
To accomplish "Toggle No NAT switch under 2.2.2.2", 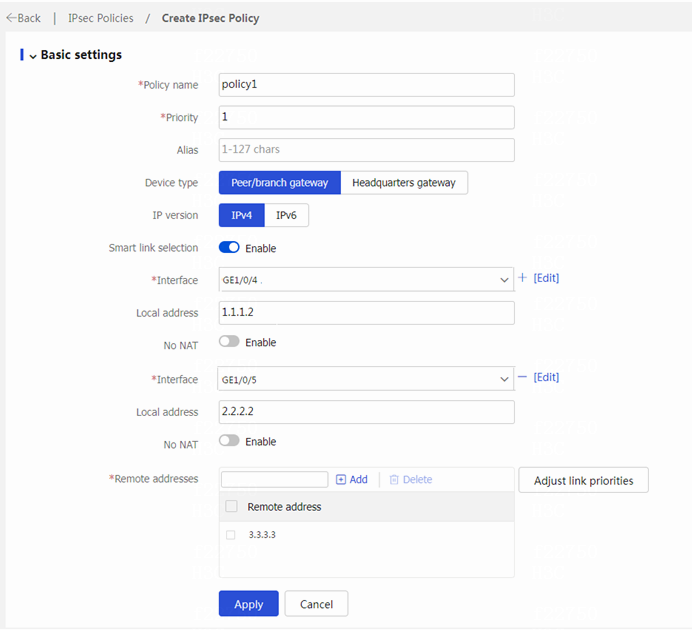I will tap(229, 441).
